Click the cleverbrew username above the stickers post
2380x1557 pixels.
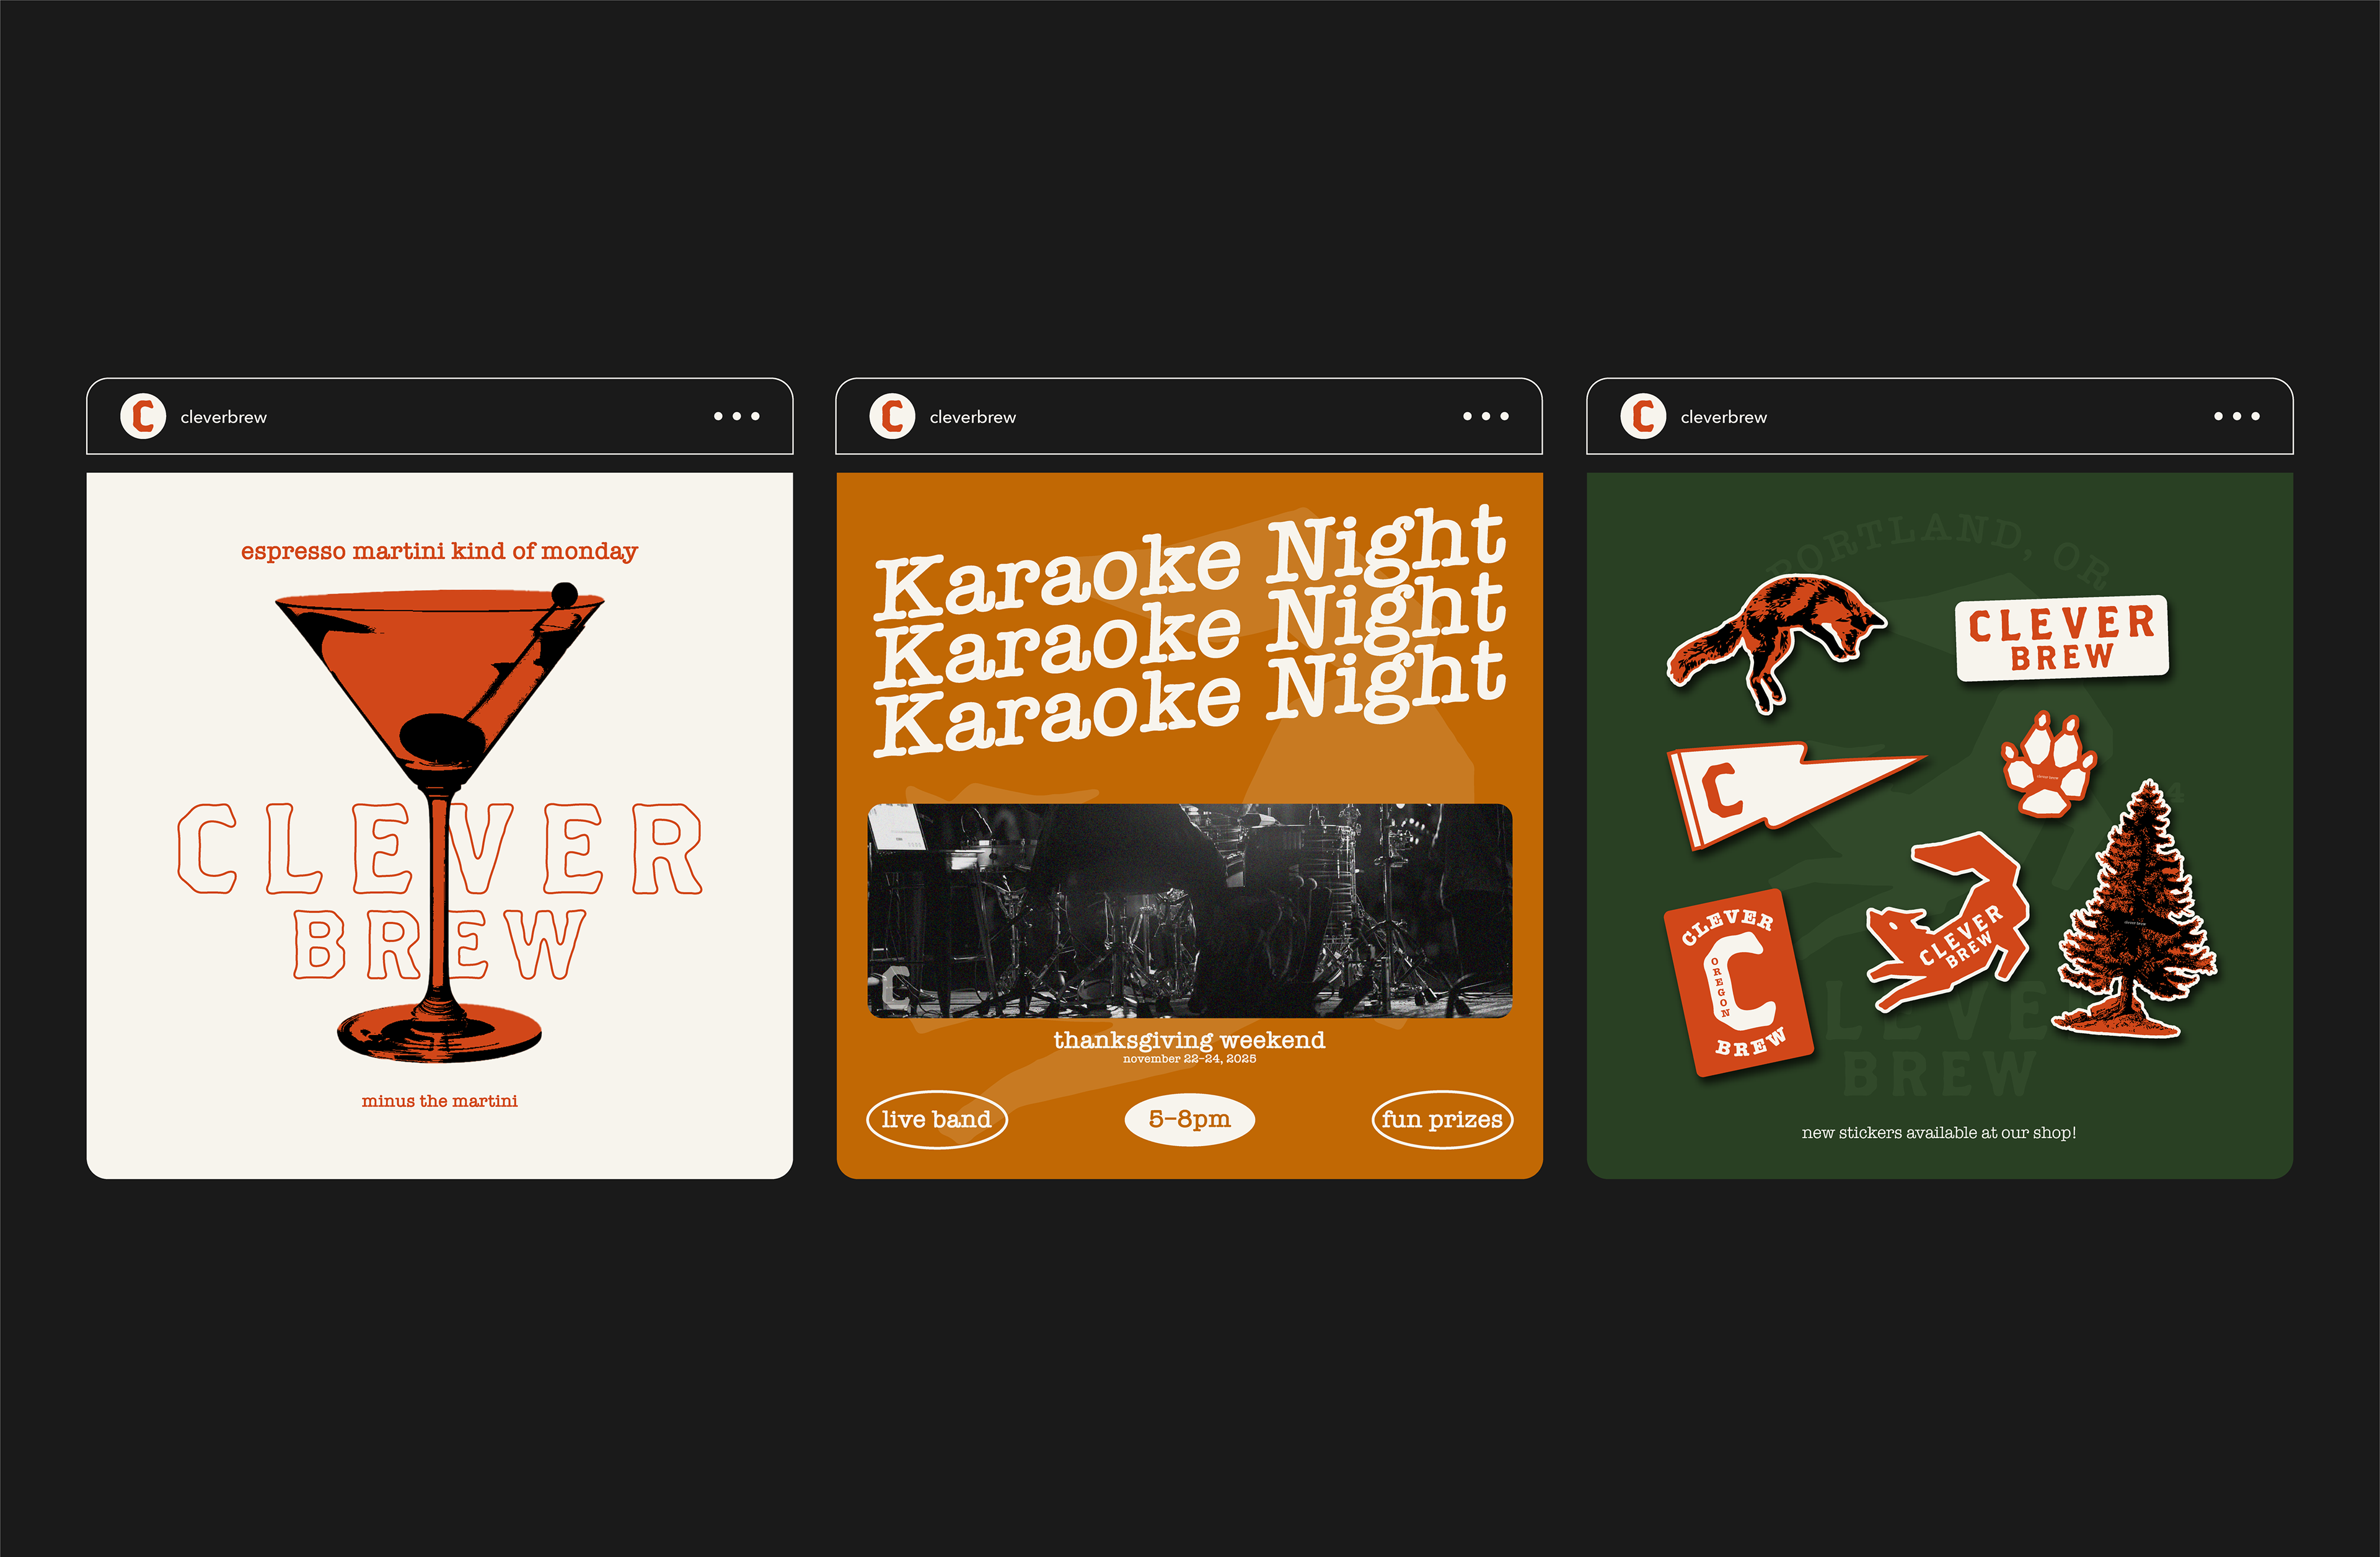pos(1723,417)
